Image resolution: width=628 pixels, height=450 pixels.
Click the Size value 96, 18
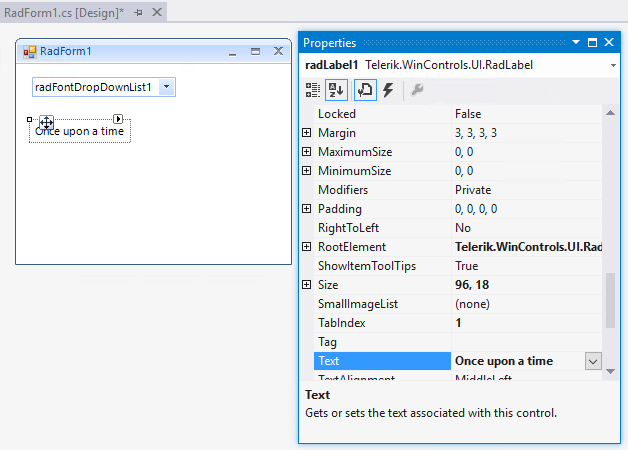(x=472, y=285)
